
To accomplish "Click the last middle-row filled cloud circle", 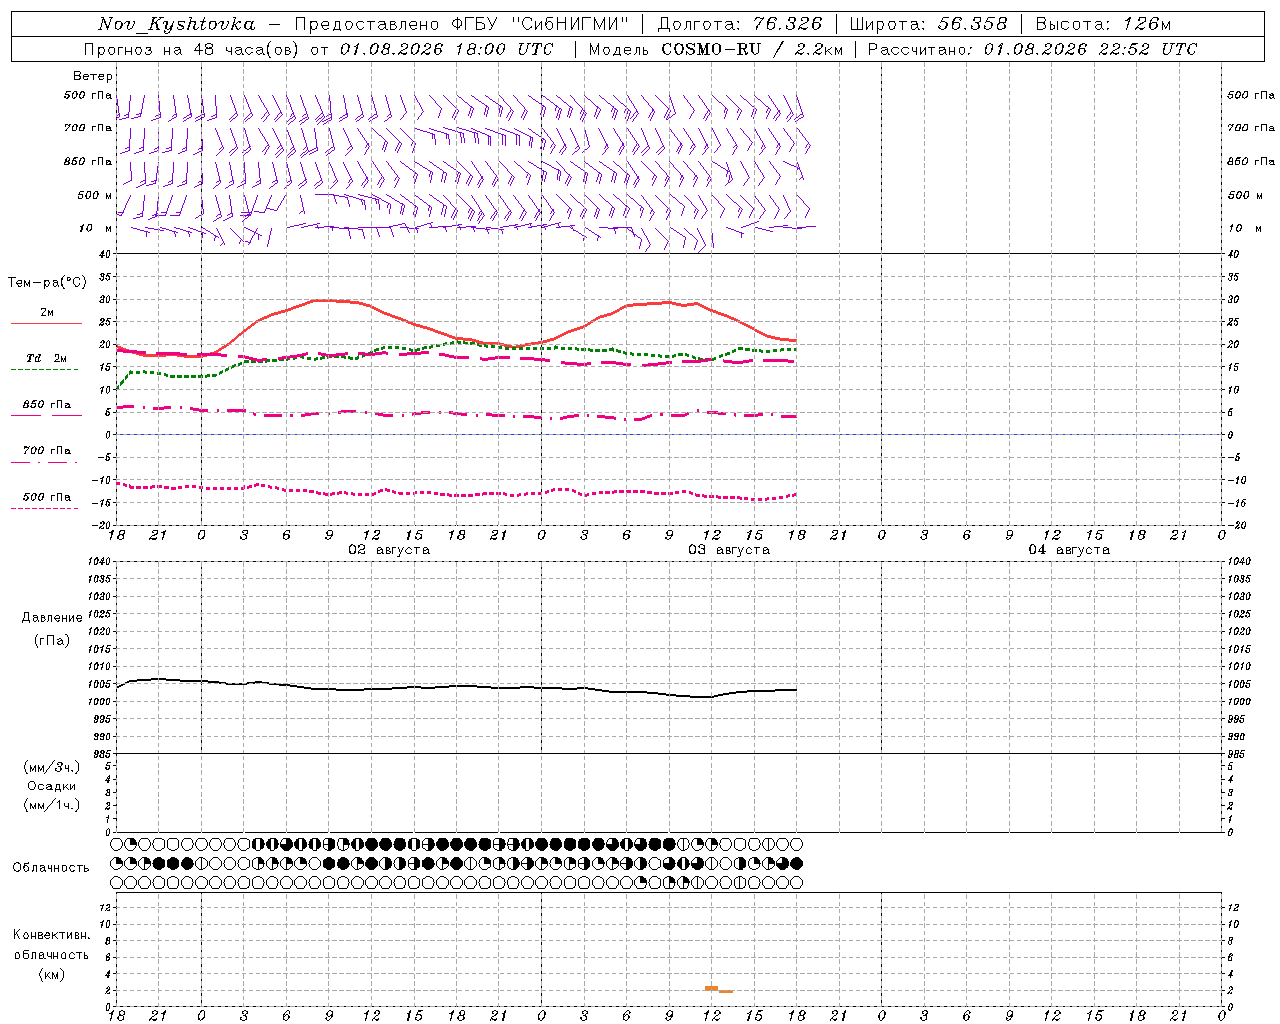I will tap(796, 863).
